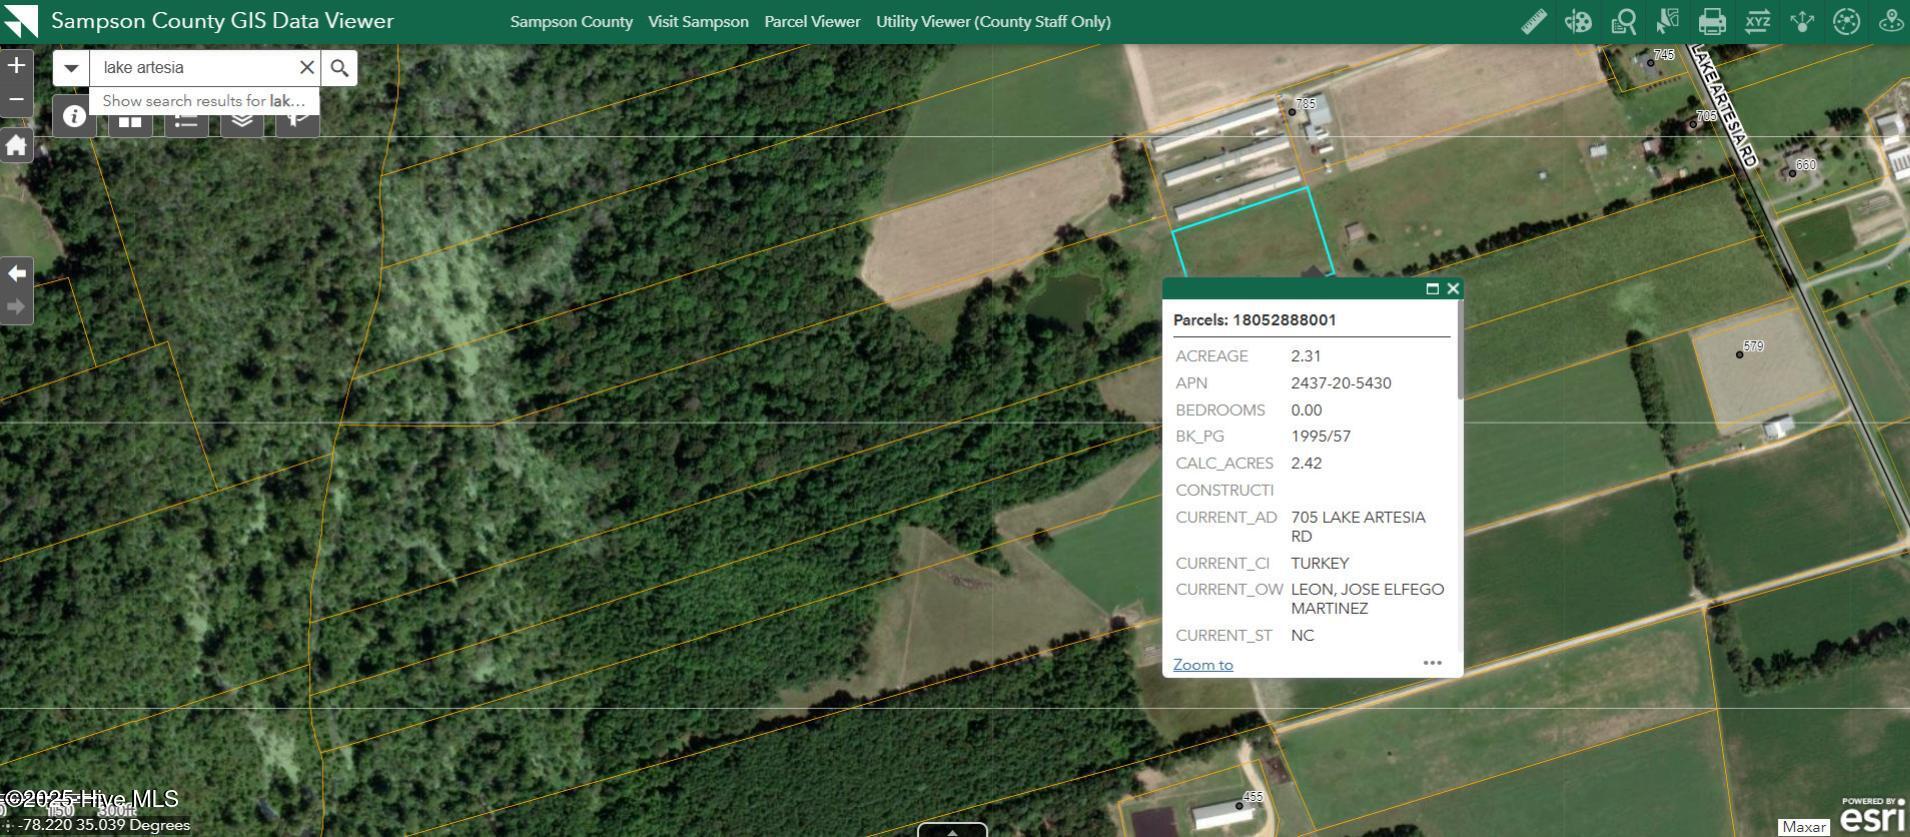This screenshot has width=1910, height=837.
Task: Open the attribute table arrow tab
Action: click(952, 830)
